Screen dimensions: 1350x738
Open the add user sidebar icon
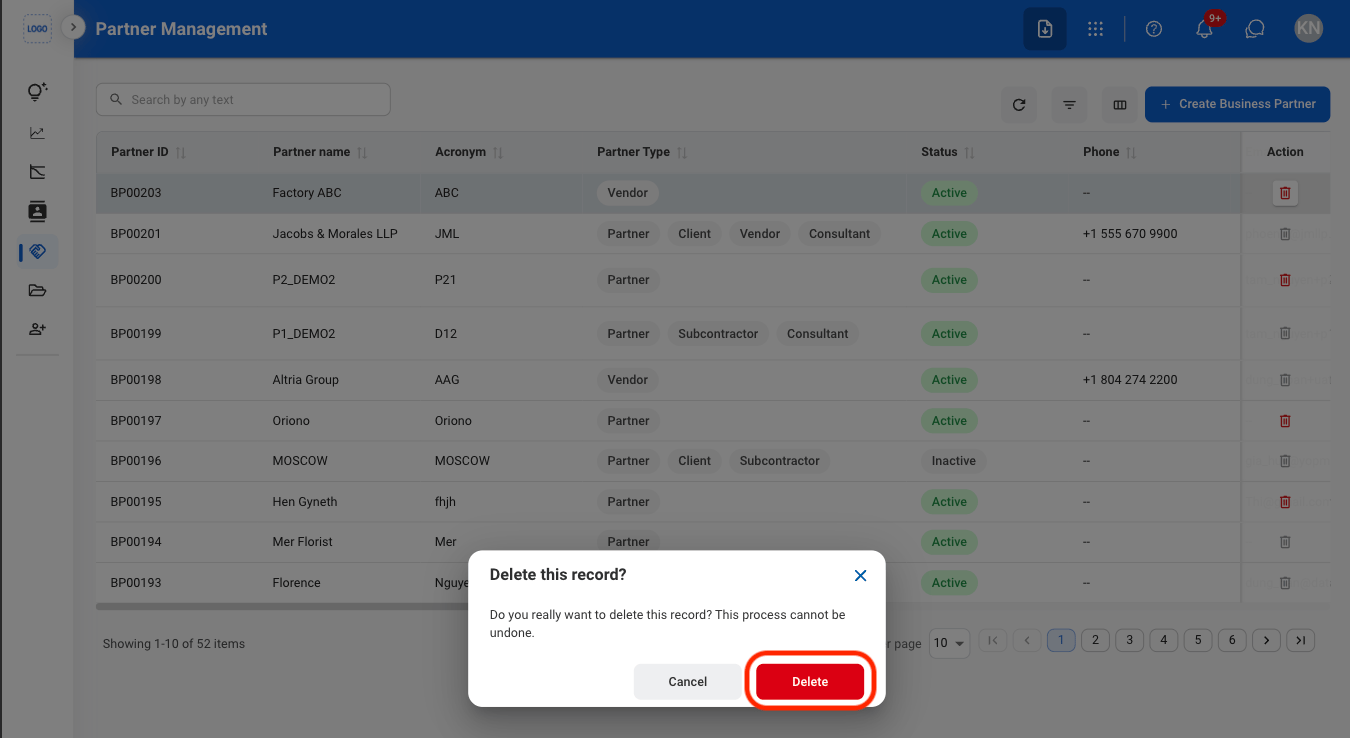[37, 329]
